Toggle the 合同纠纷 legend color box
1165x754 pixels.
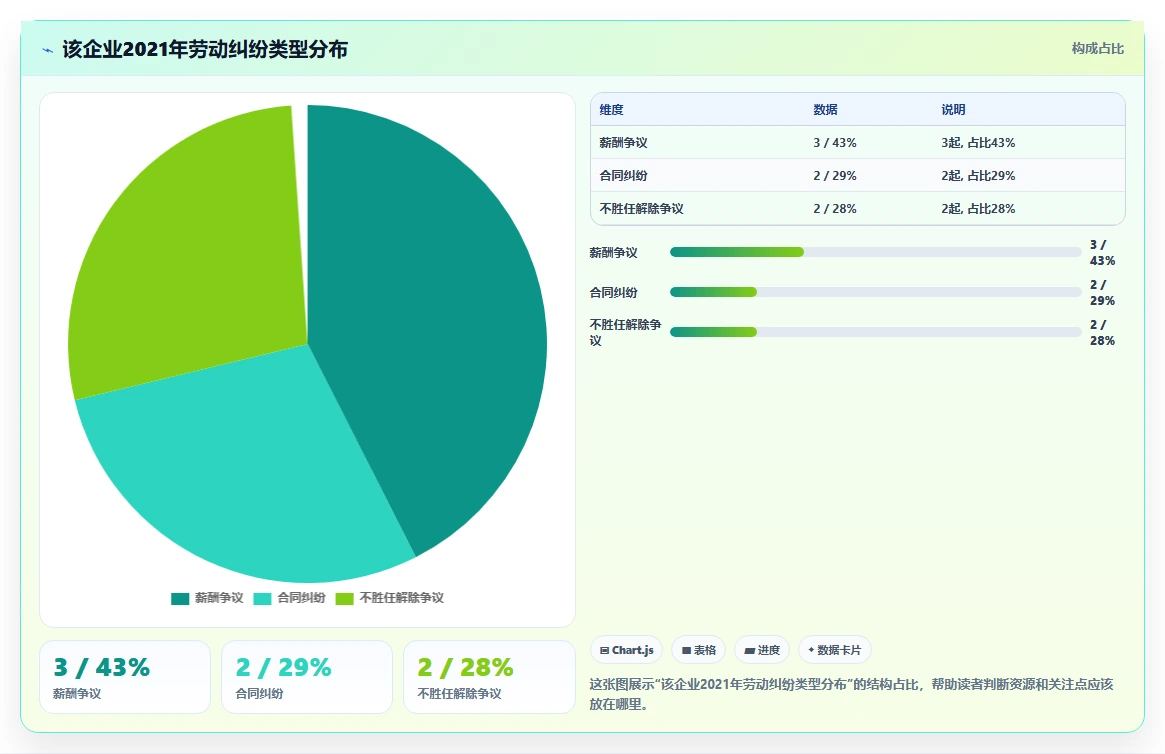click(262, 599)
